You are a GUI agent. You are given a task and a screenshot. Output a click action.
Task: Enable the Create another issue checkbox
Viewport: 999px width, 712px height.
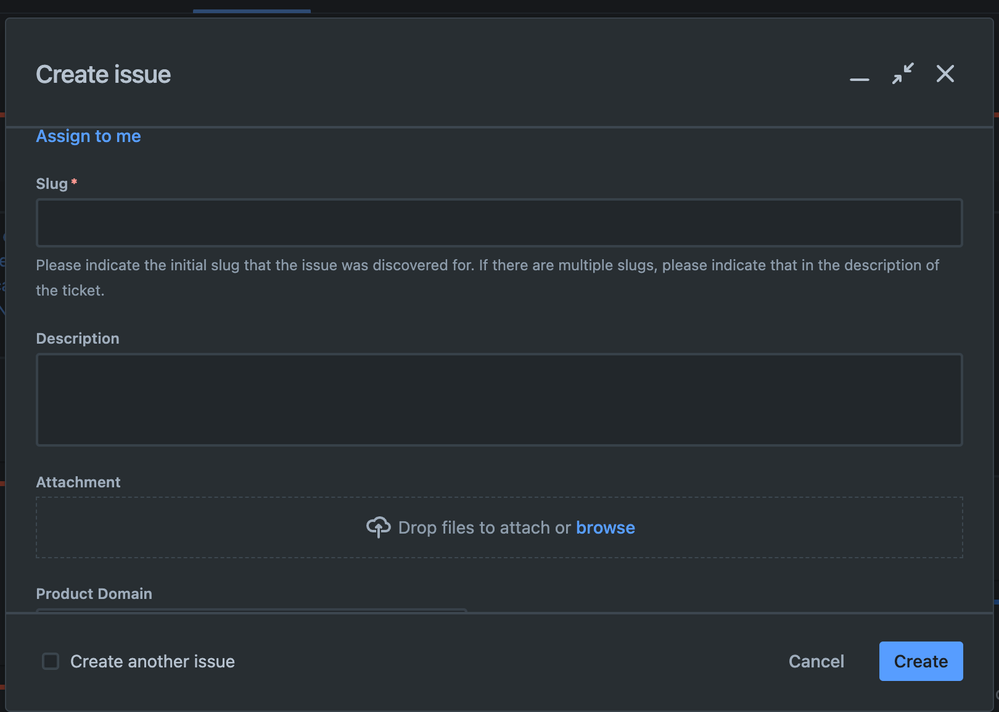click(51, 661)
